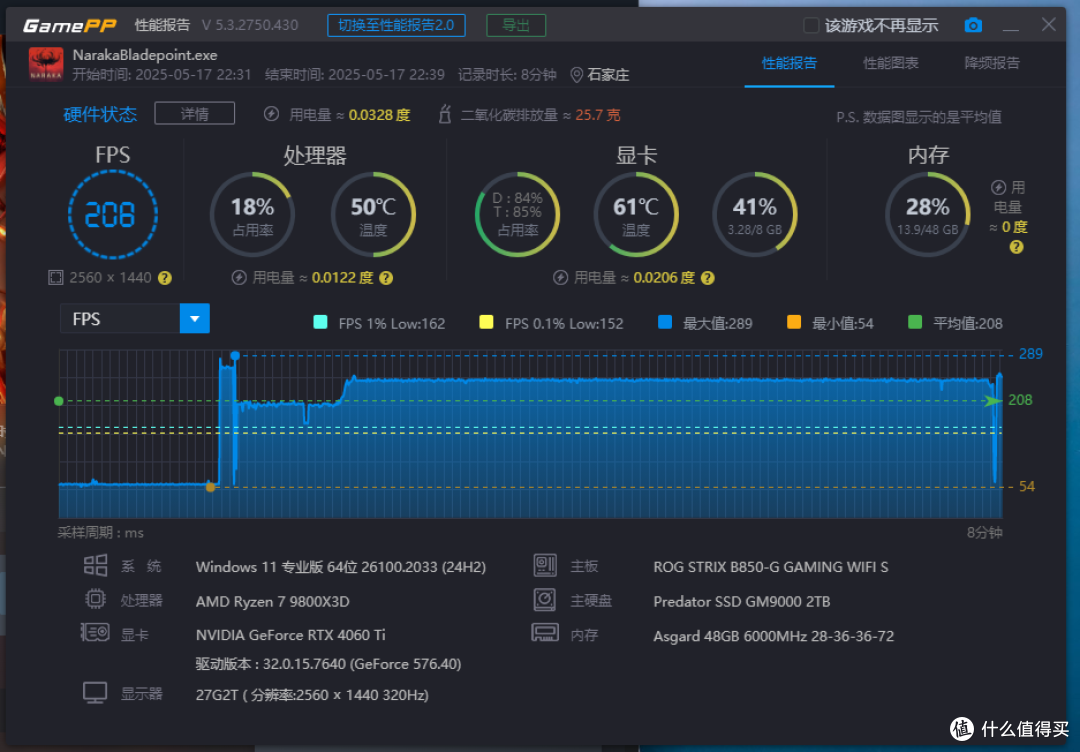Click NVIDIA GeForce RTX 4060 Ti text

(291, 635)
